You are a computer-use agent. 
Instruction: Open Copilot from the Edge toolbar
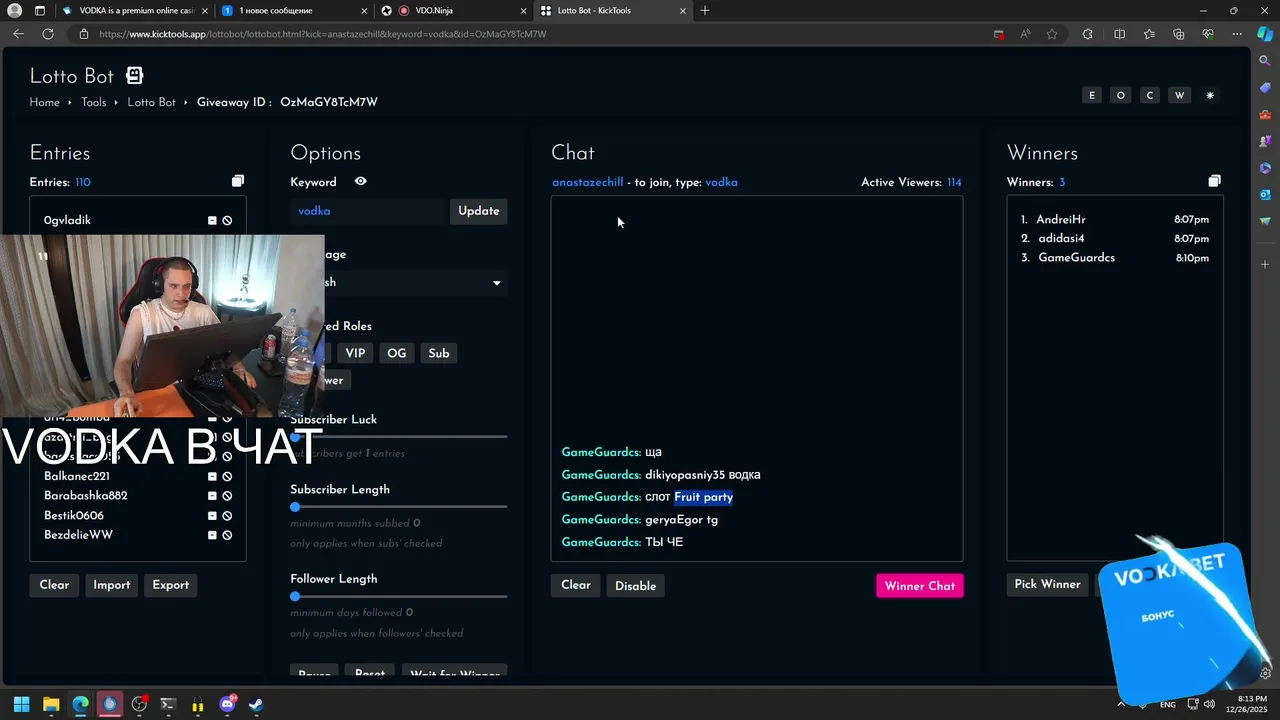[x=1265, y=34]
